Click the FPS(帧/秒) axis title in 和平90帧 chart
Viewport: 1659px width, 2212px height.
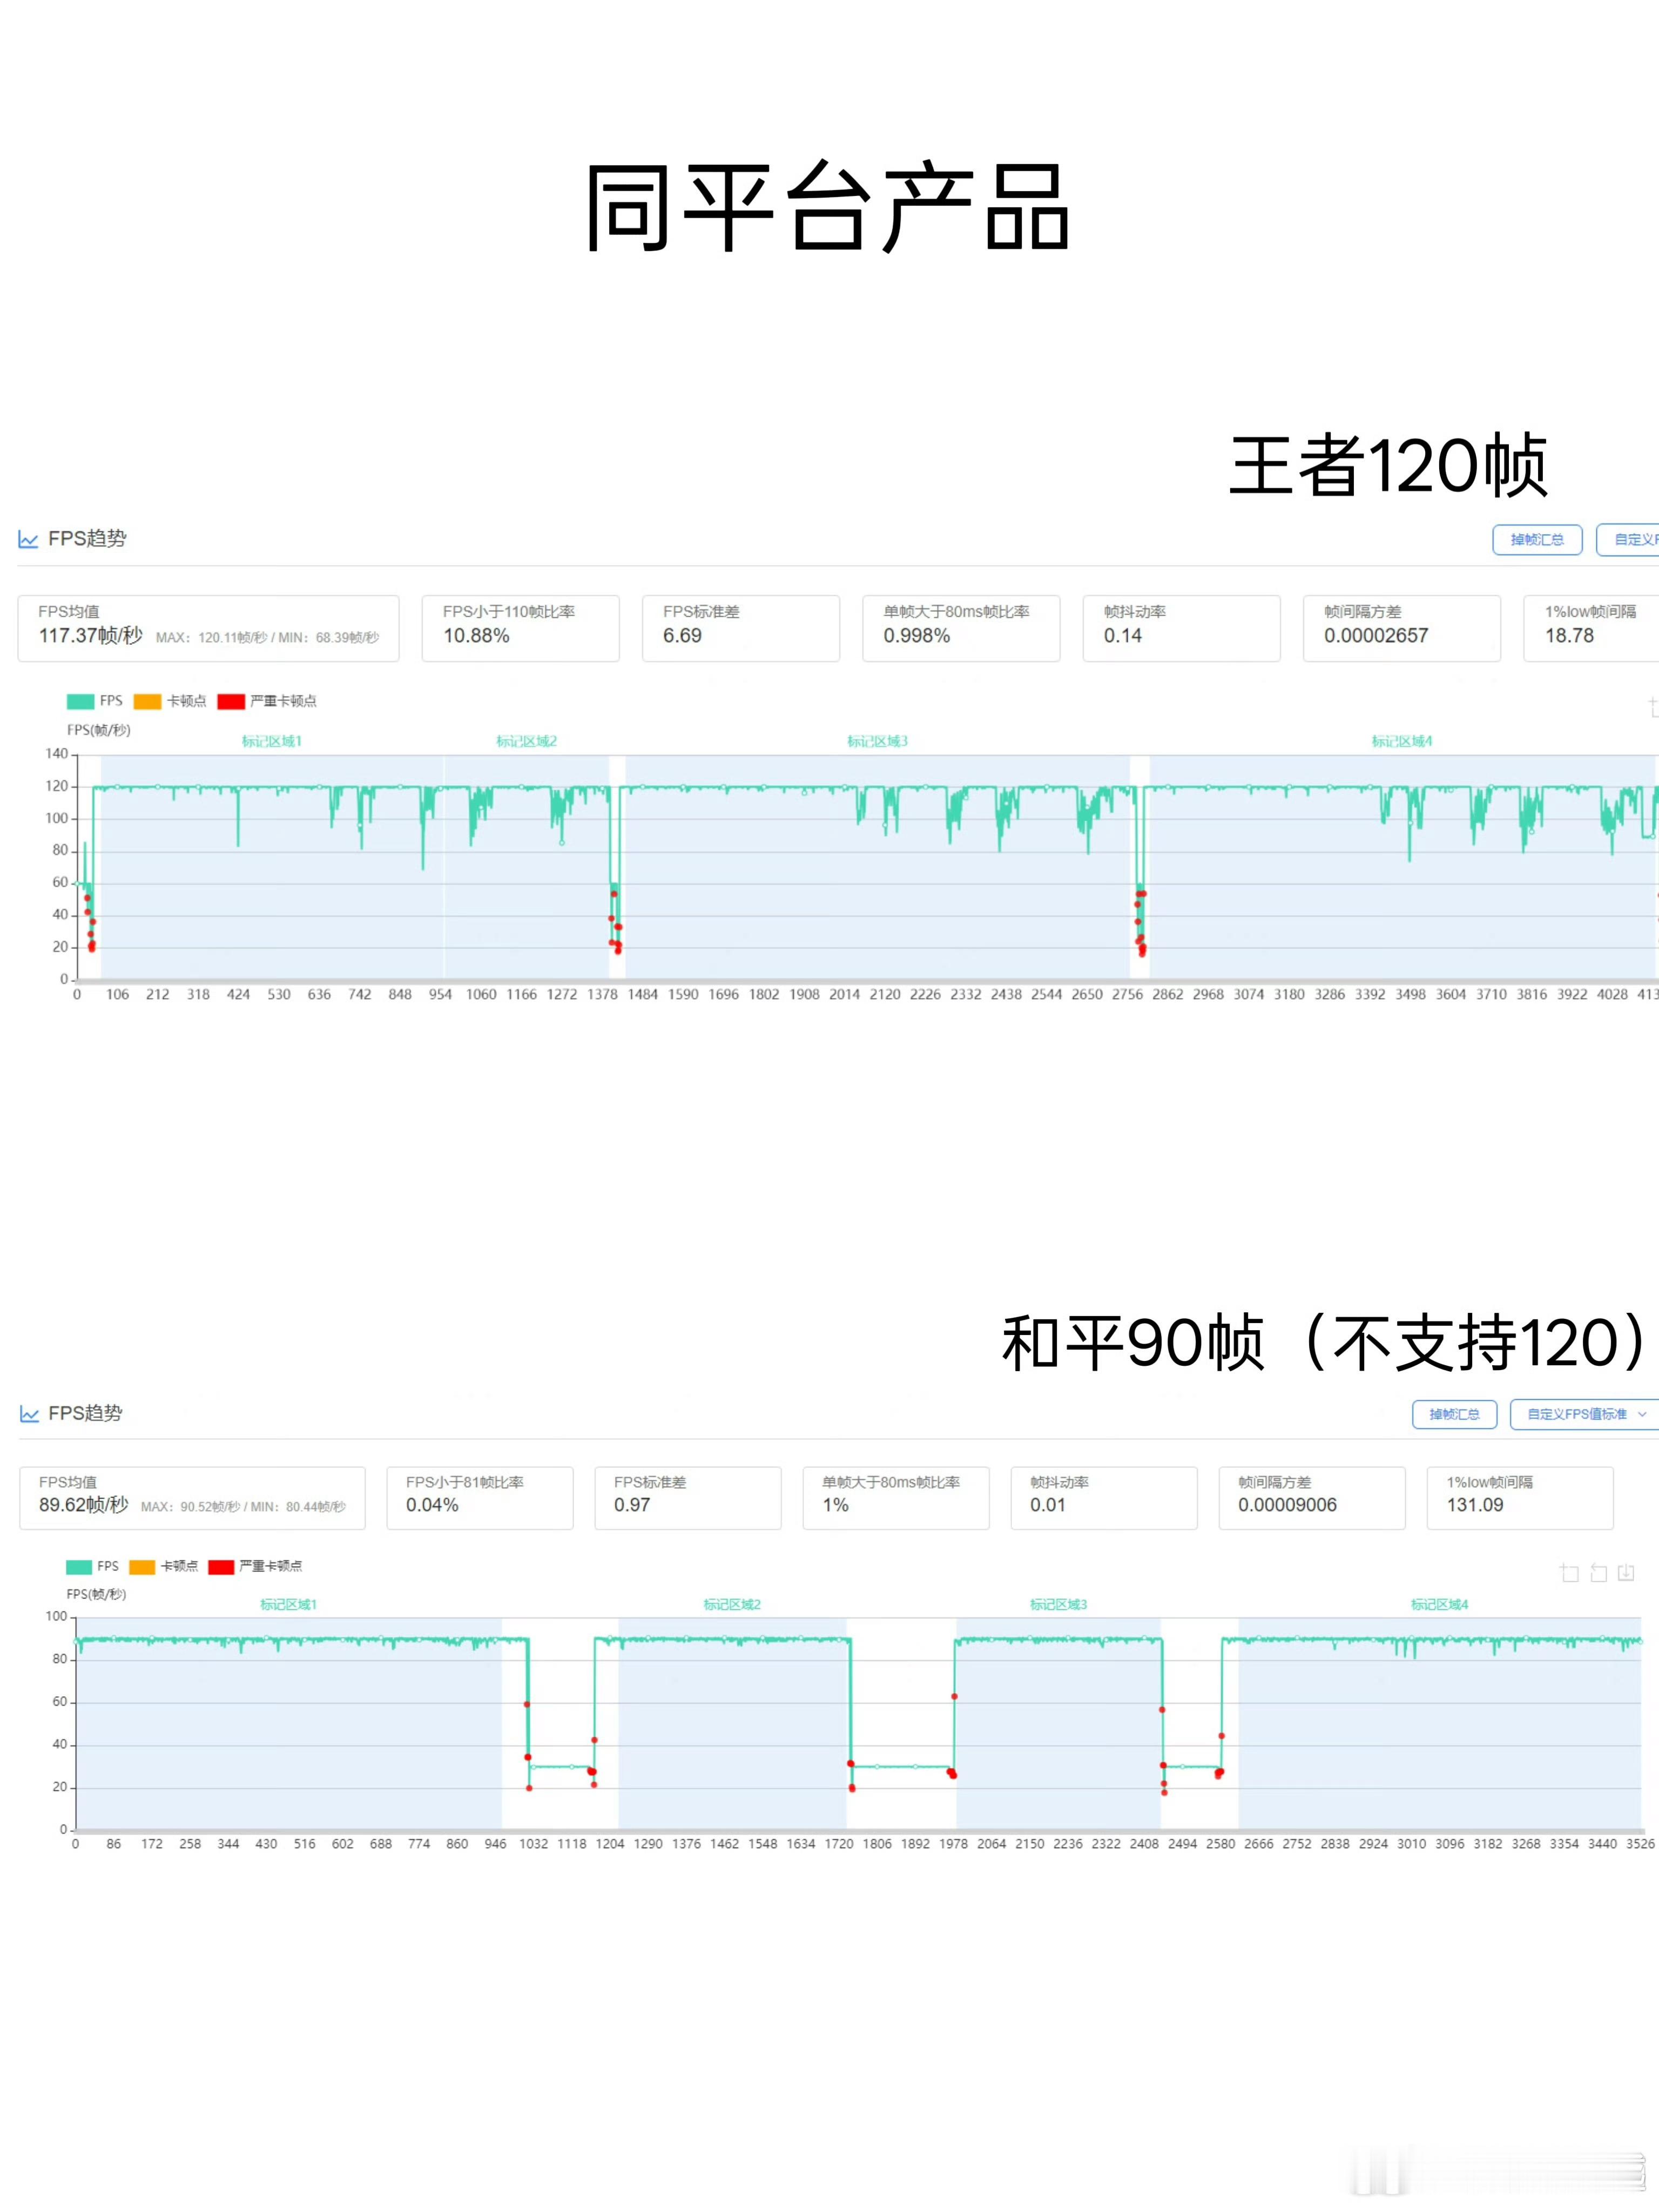click(x=96, y=1594)
